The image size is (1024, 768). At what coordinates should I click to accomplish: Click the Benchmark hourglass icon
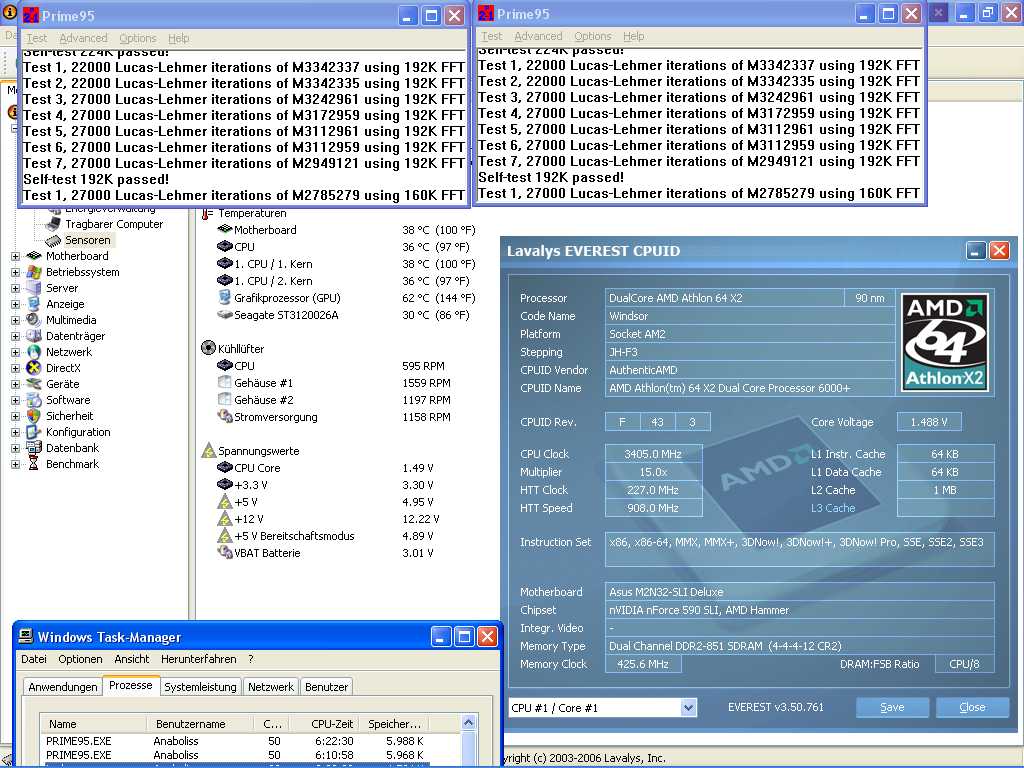[33, 464]
